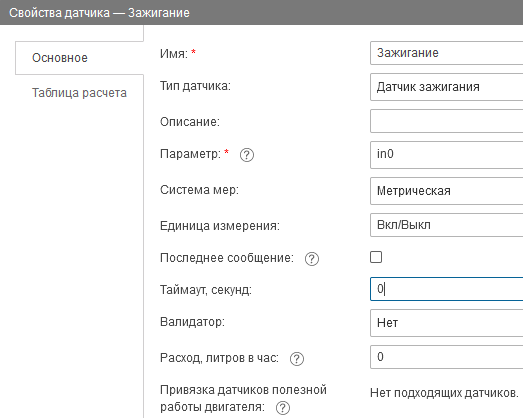
Task: Select the Параметр field containing in0
Action: (x=447, y=155)
